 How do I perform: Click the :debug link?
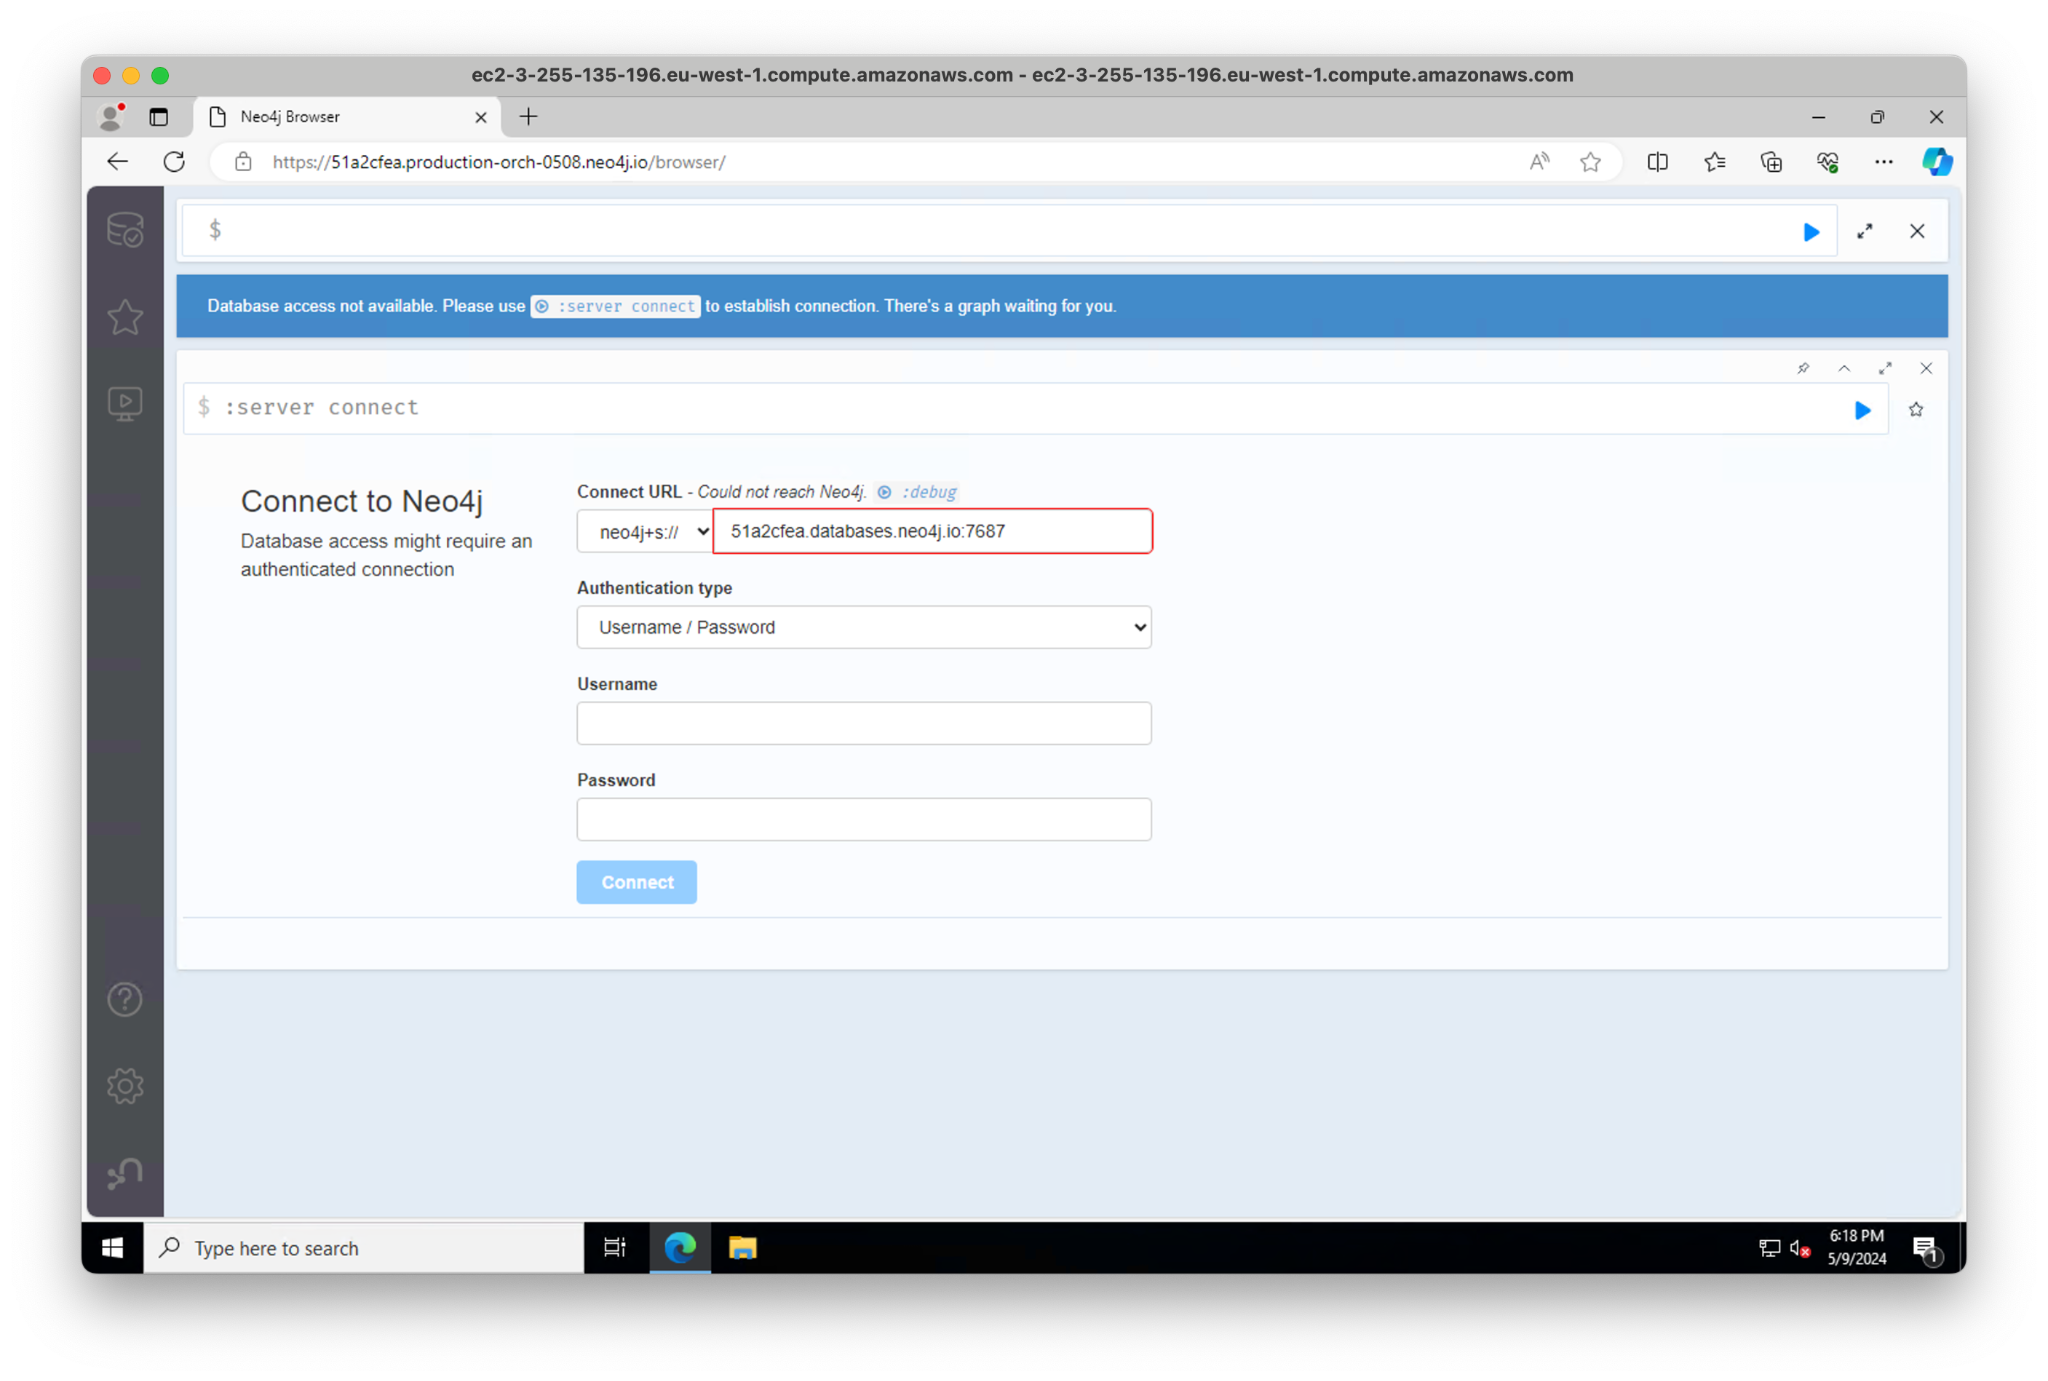tap(917, 492)
